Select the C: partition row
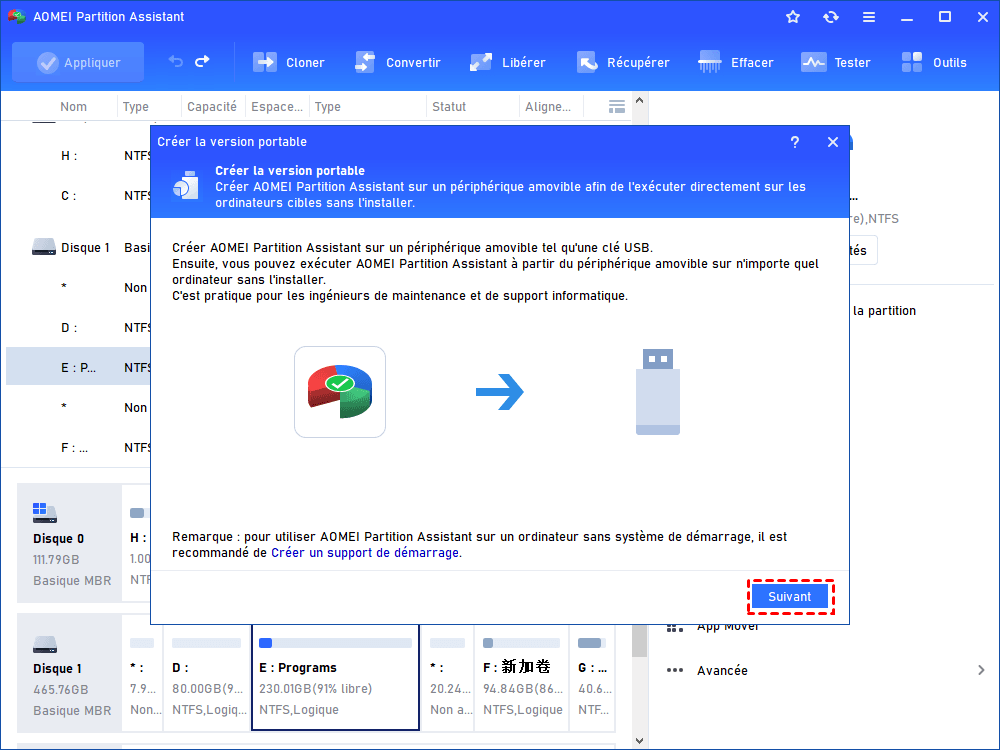 click(x=78, y=196)
